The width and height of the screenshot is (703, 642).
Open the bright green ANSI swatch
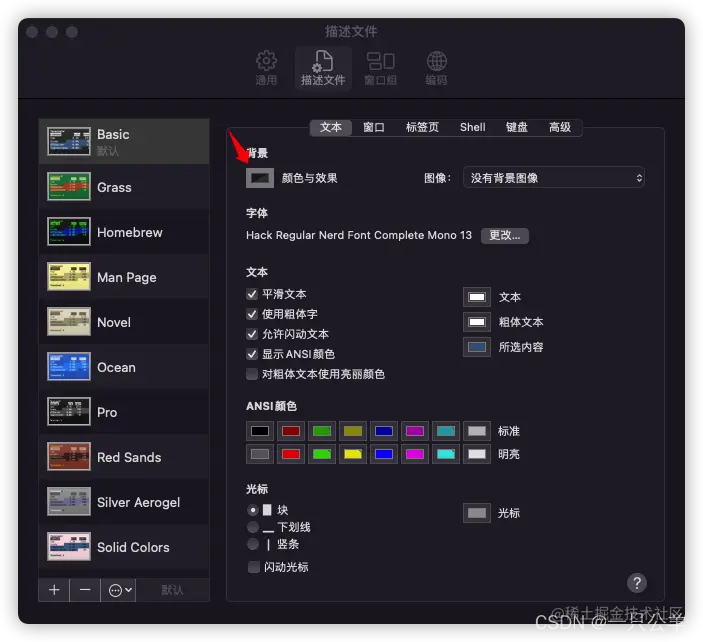[x=322, y=454]
